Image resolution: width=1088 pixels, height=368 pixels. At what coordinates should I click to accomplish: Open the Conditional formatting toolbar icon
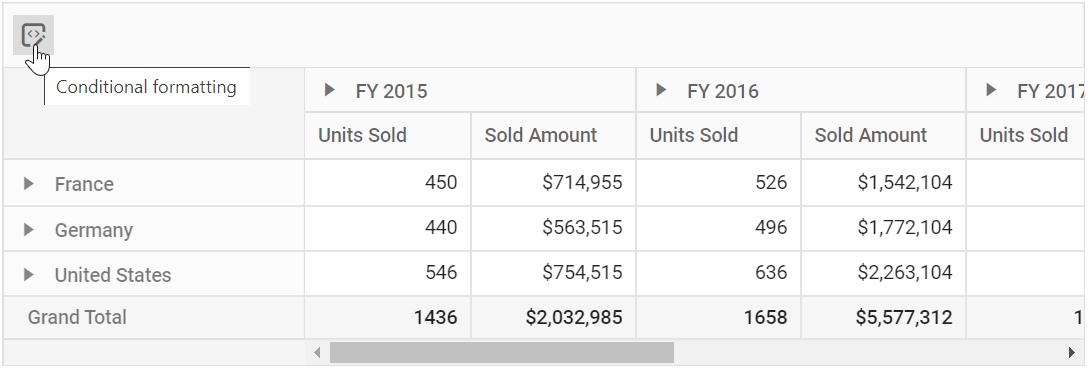33,35
